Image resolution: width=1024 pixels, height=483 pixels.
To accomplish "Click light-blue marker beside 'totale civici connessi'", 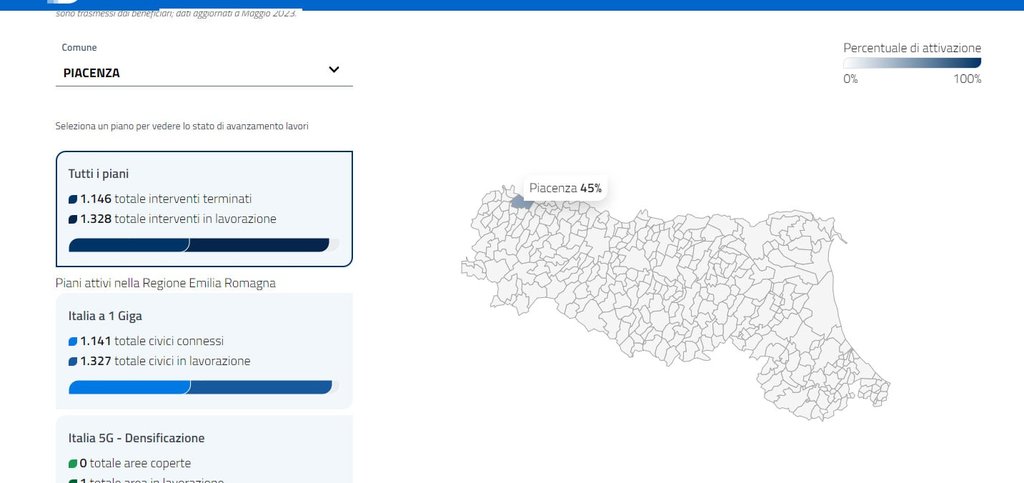I will [73, 341].
